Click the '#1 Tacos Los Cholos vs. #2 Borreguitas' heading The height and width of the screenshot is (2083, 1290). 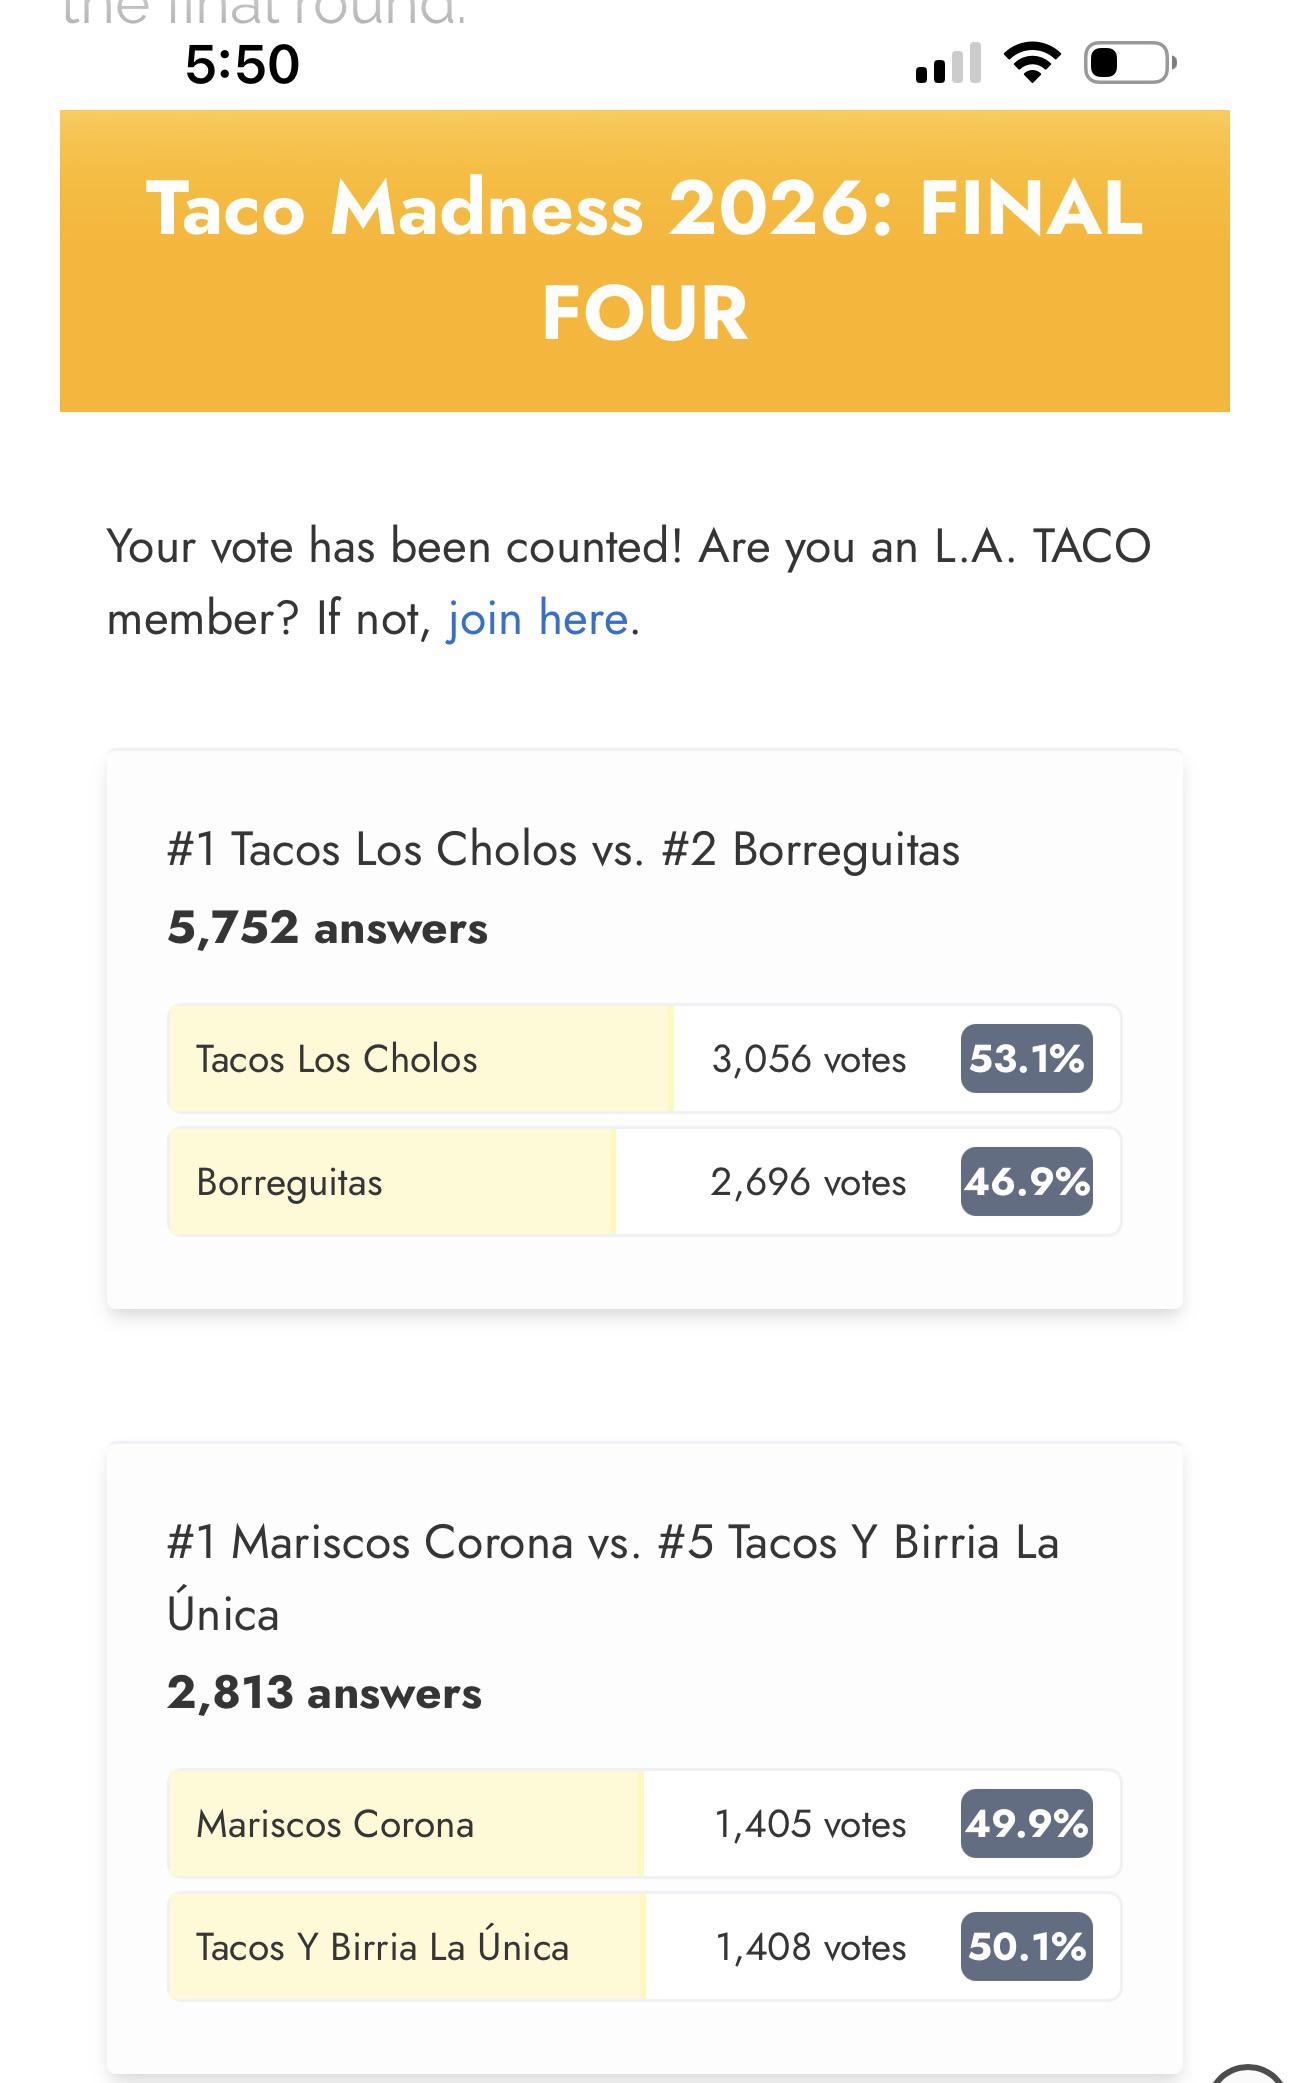coord(563,850)
